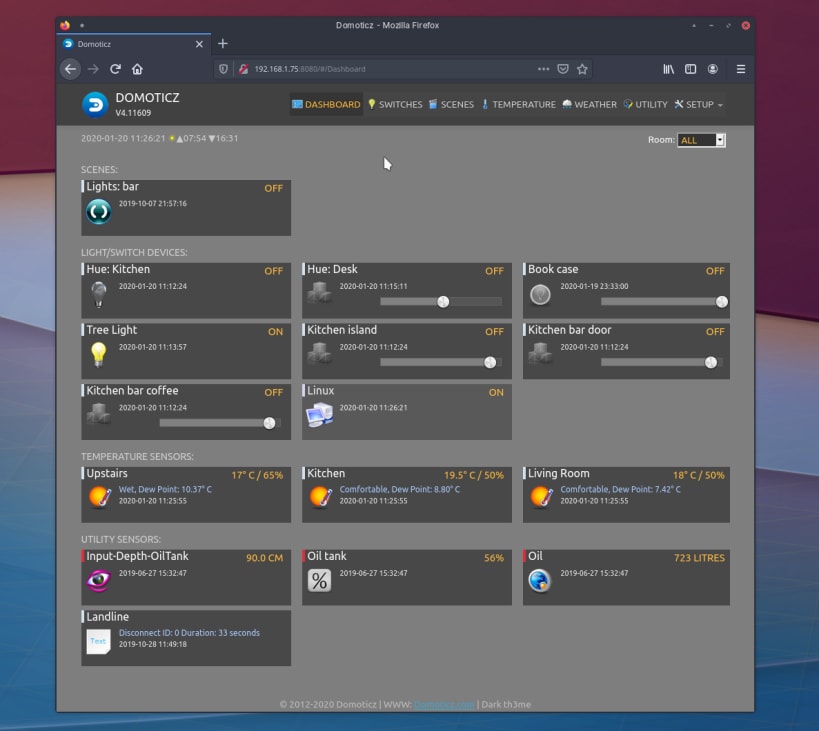Open the Room selector dropdown
819x731 pixels.
pyautogui.click(x=701, y=140)
